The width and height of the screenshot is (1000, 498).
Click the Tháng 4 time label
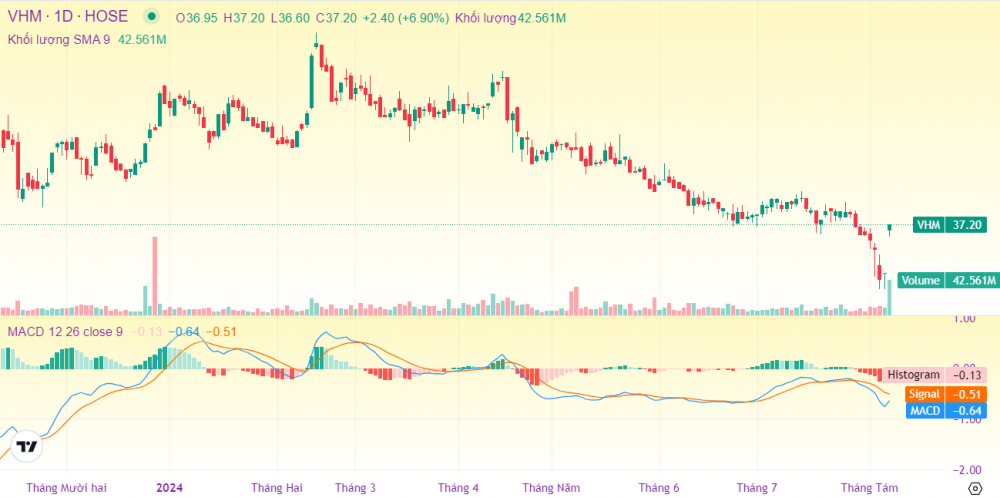[x=458, y=488]
